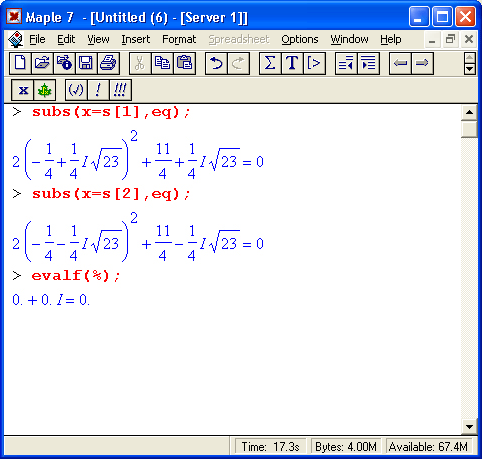482x459 pixels.
Task: Insert Maple input with Sigma icon
Action: tap(270, 63)
